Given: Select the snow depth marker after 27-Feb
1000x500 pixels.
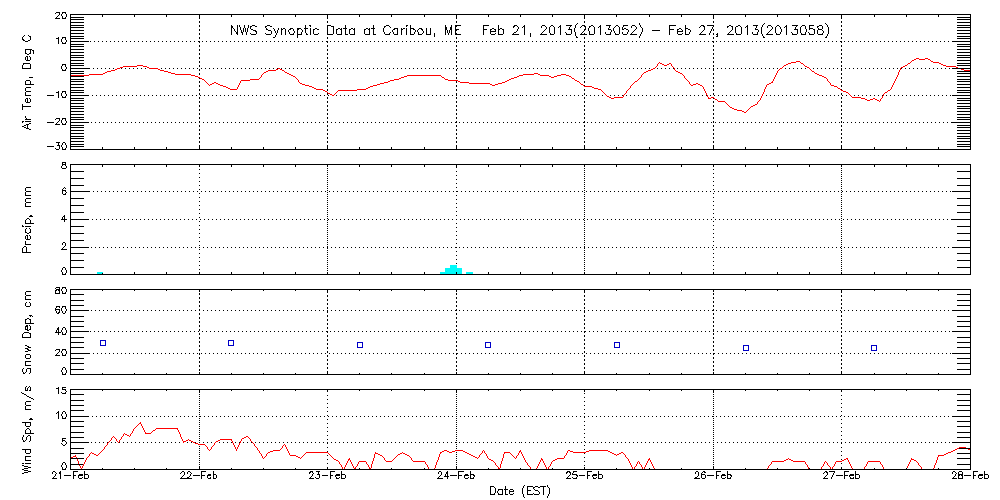Looking at the screenshot, I should [874, 348].
